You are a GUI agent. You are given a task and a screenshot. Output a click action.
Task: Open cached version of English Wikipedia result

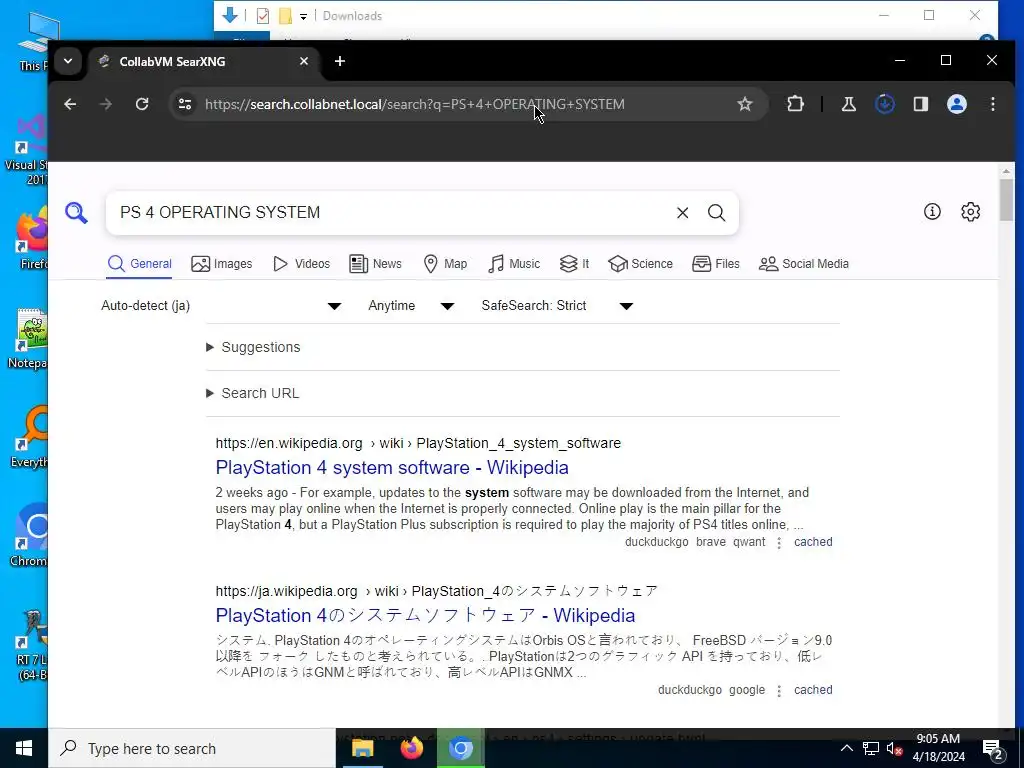tap(813, 542)
